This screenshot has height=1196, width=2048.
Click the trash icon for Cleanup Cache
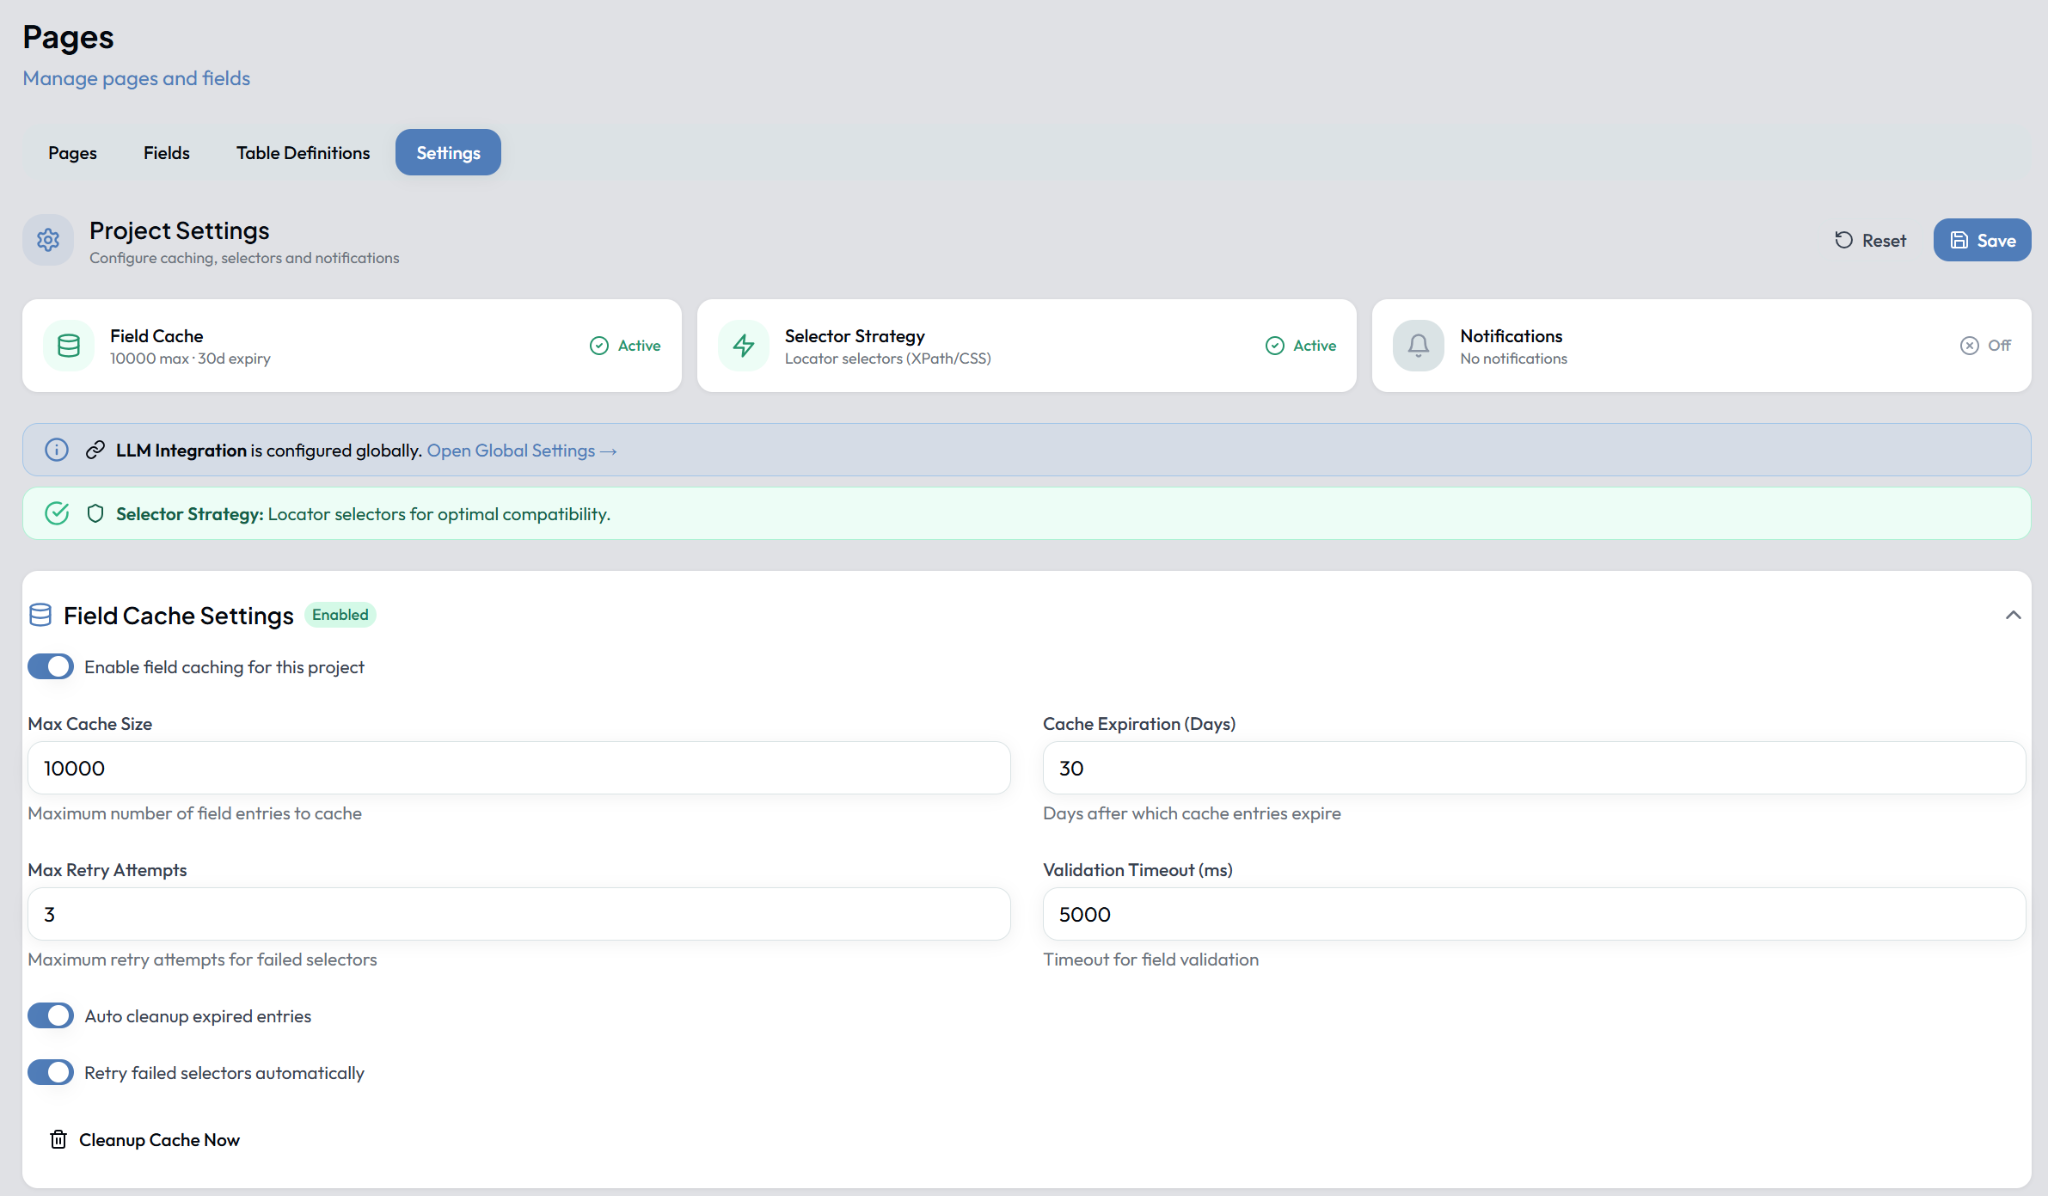click(x=59, y=1140)
